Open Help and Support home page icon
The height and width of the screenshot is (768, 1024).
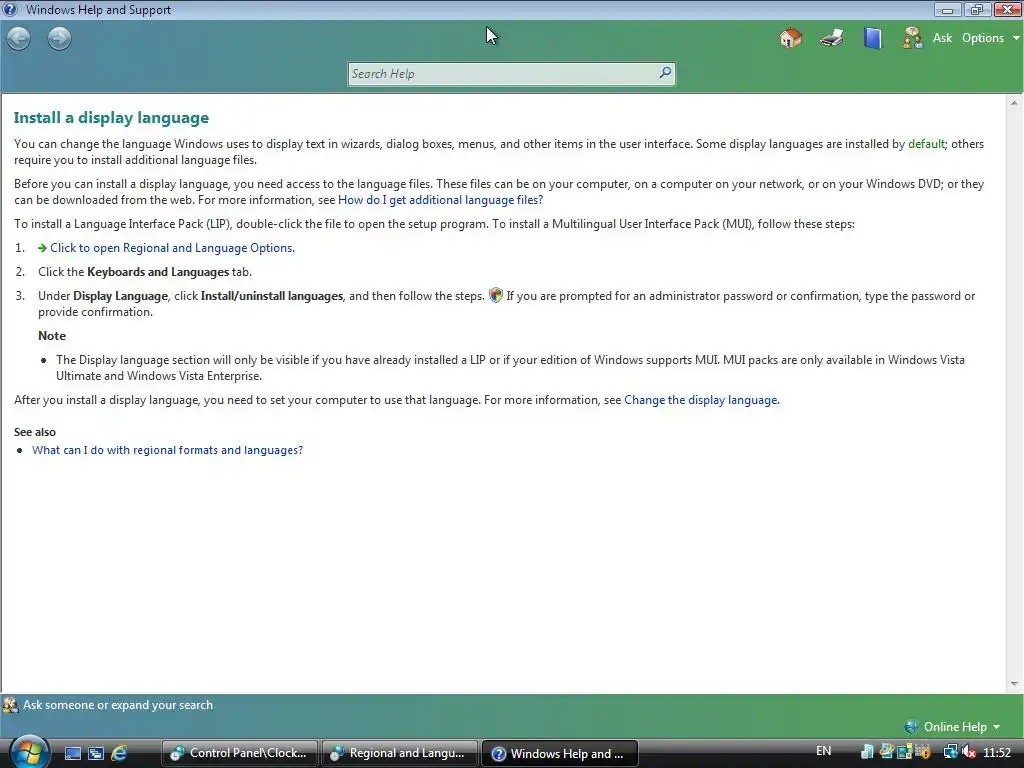point(791,38)
